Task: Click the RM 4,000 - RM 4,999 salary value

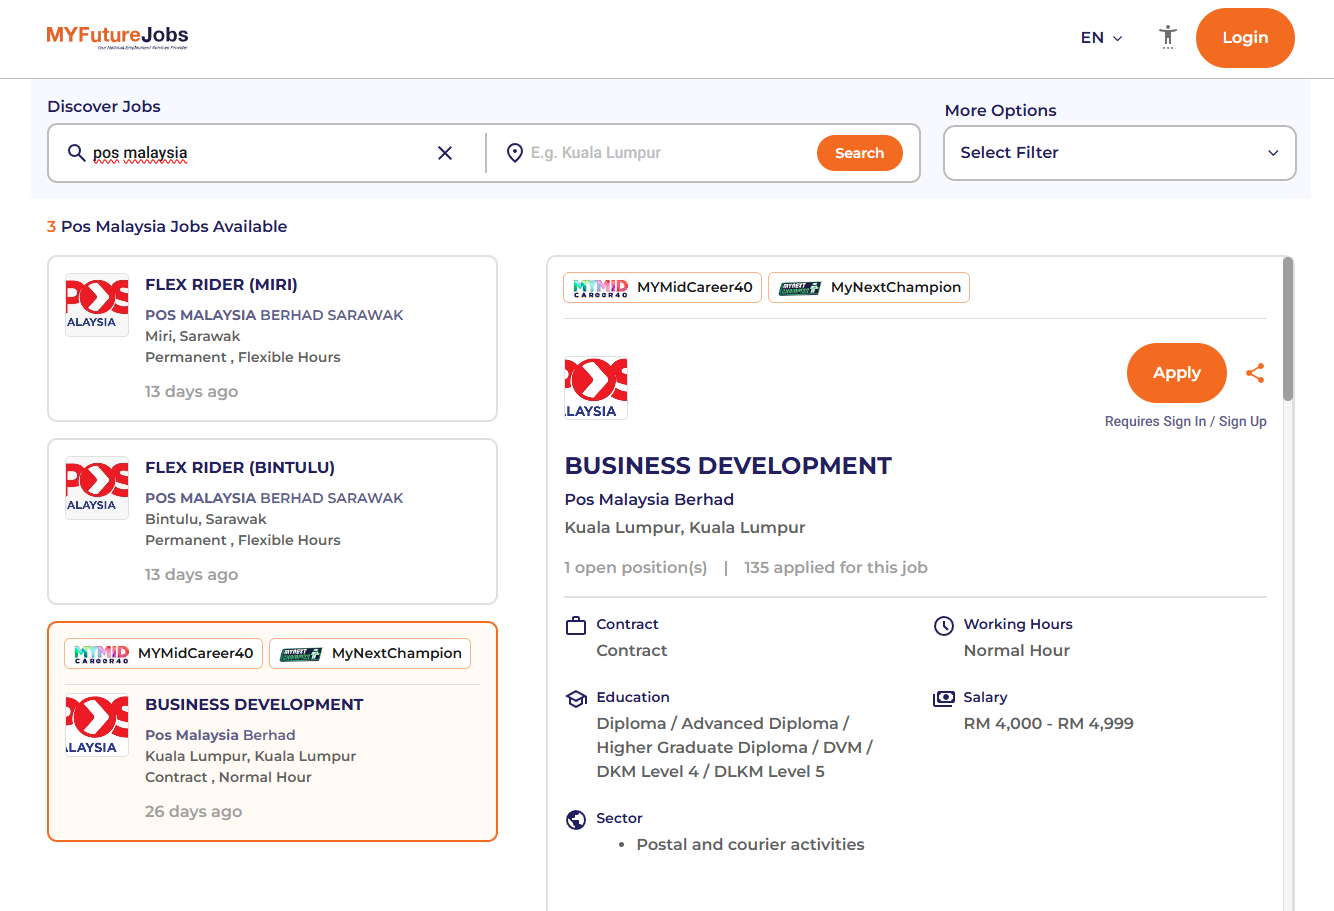Action: 1049,723
